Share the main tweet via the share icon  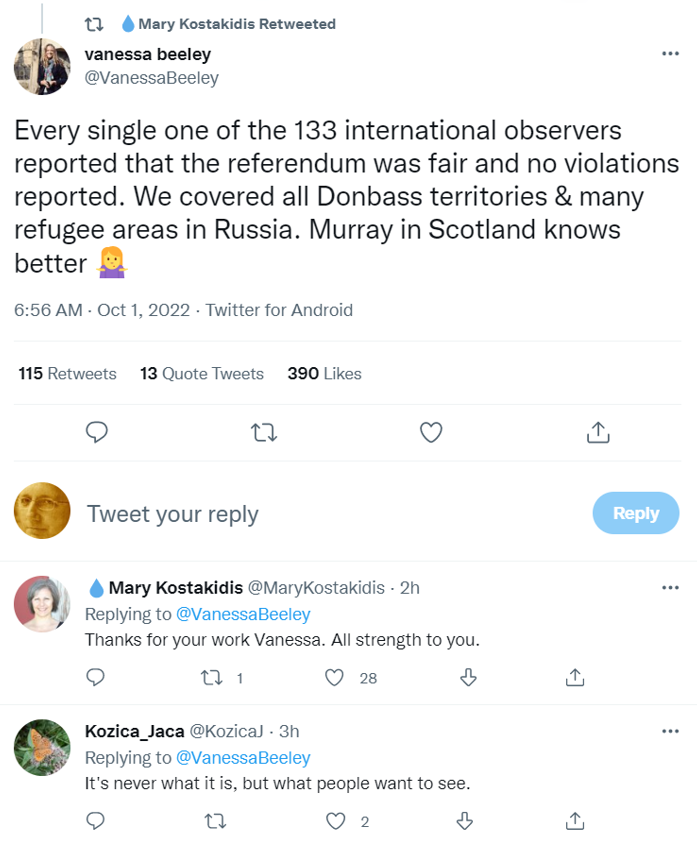[598, 432]
